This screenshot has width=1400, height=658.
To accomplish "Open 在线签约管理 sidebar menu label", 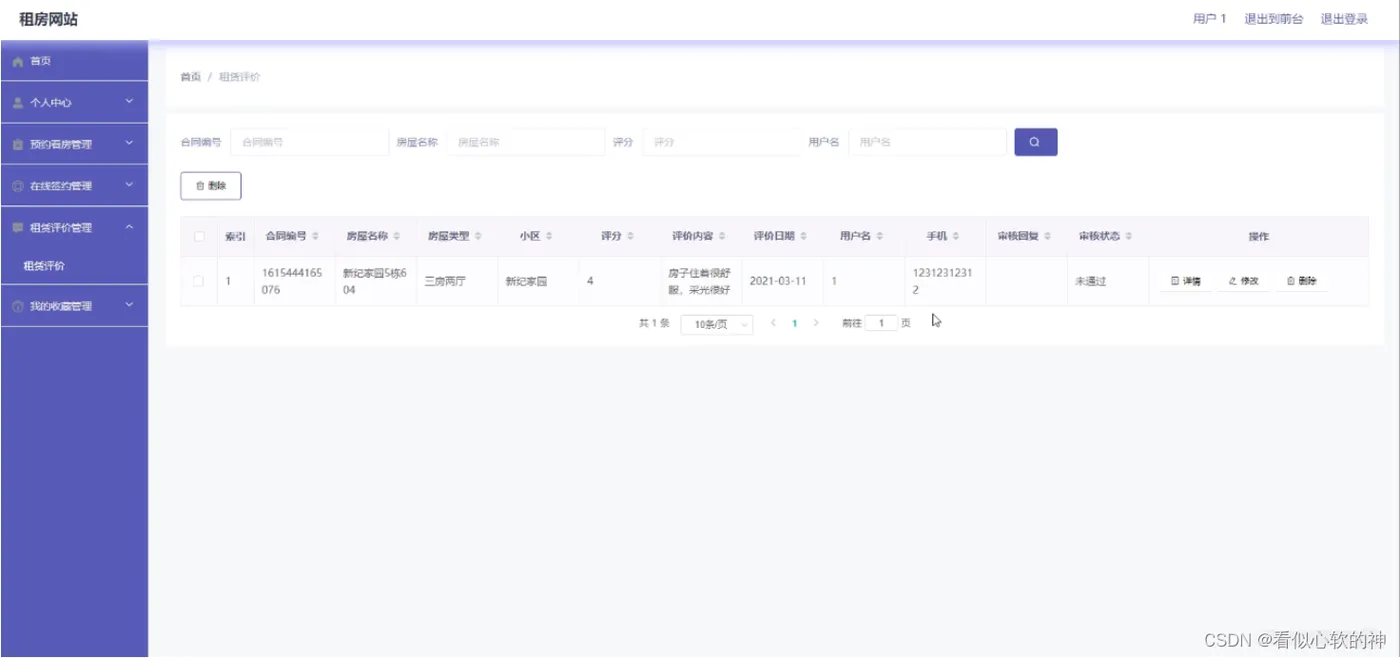I will 61,186.
